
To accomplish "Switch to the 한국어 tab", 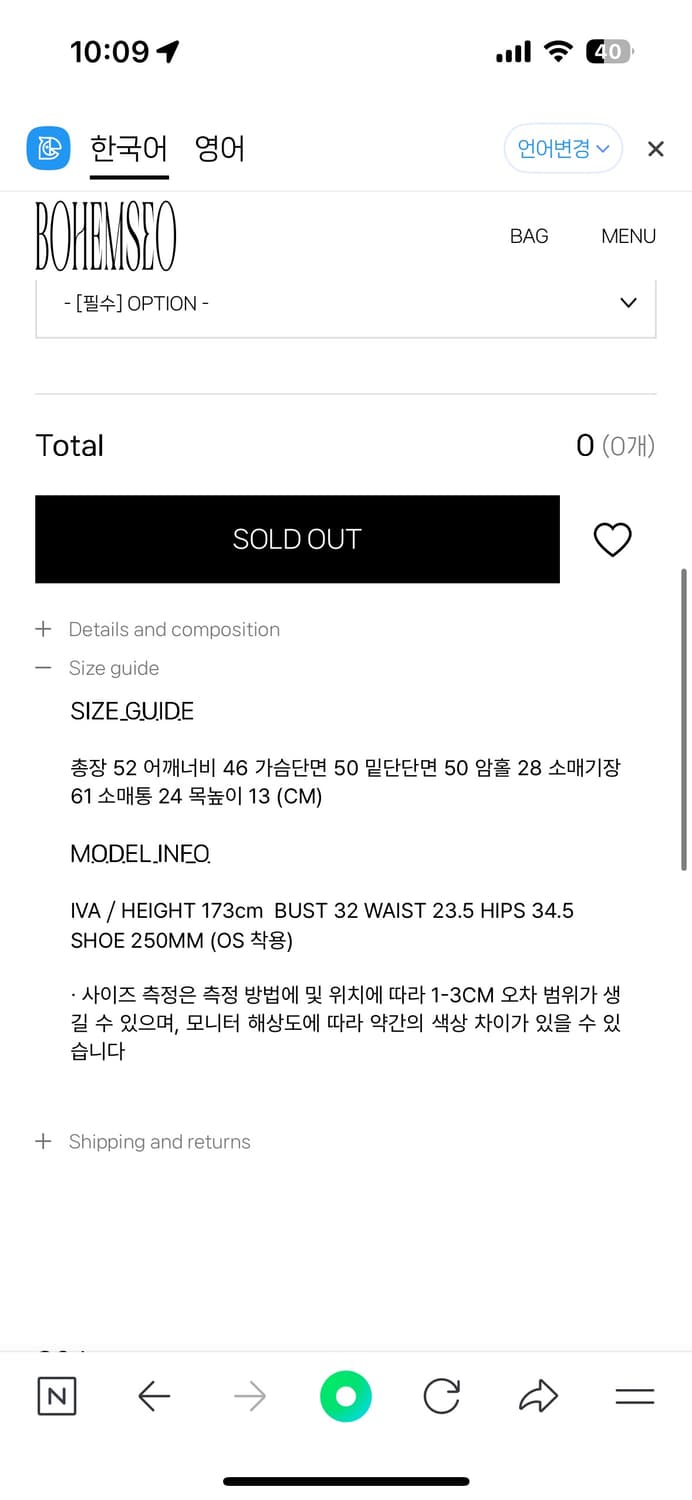I will point(128,148).
